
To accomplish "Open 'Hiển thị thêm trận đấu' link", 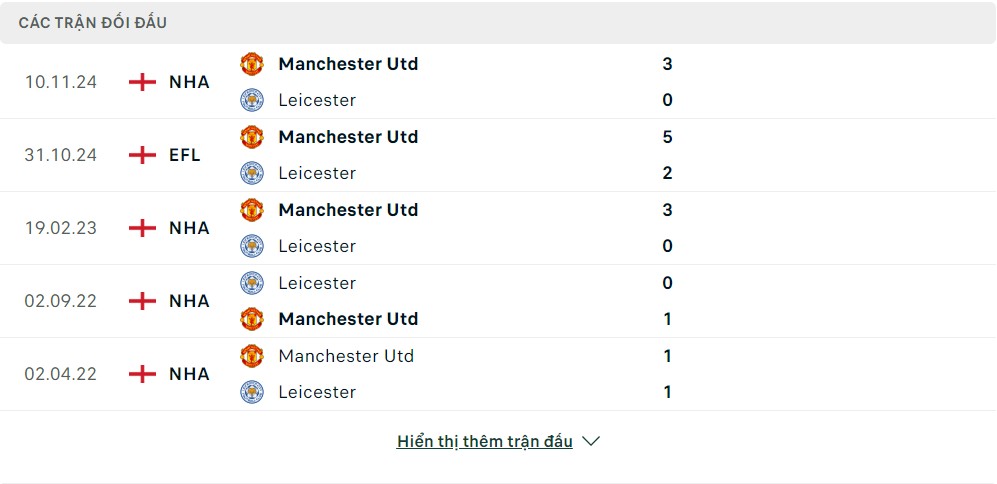I will (x=485, y=441).
